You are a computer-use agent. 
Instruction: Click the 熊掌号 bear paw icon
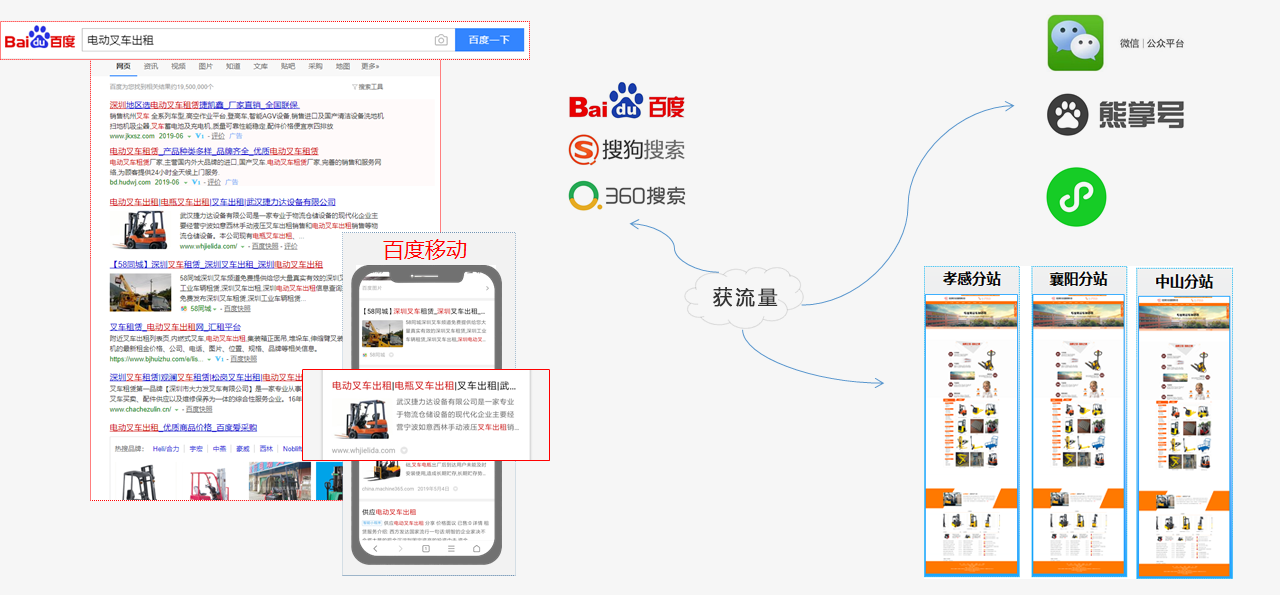coord(1068,116)
